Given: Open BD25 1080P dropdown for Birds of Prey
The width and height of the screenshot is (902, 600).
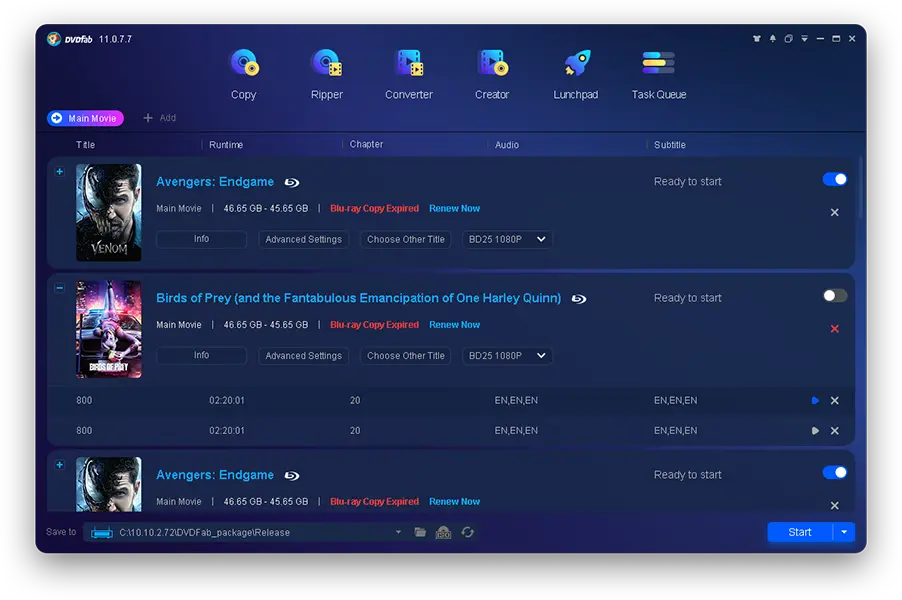Looking at the screenshot, I should 507,356.
